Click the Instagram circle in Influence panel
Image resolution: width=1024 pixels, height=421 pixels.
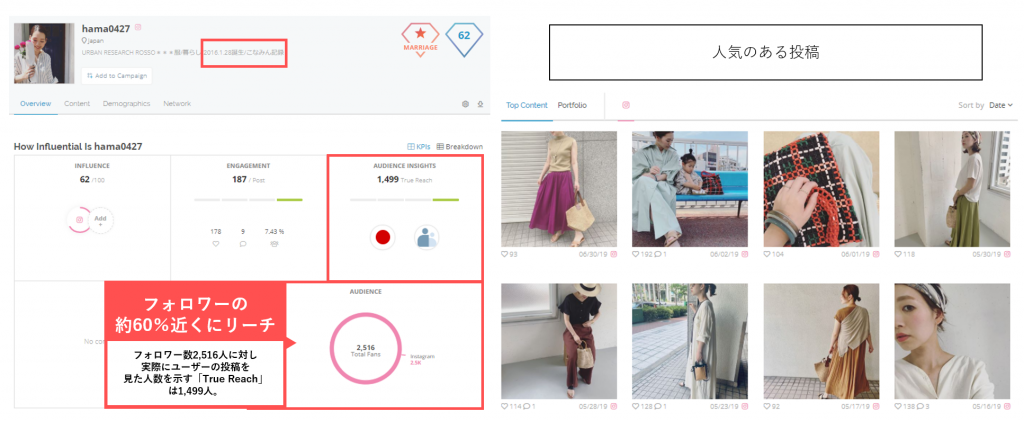point(79,220)
